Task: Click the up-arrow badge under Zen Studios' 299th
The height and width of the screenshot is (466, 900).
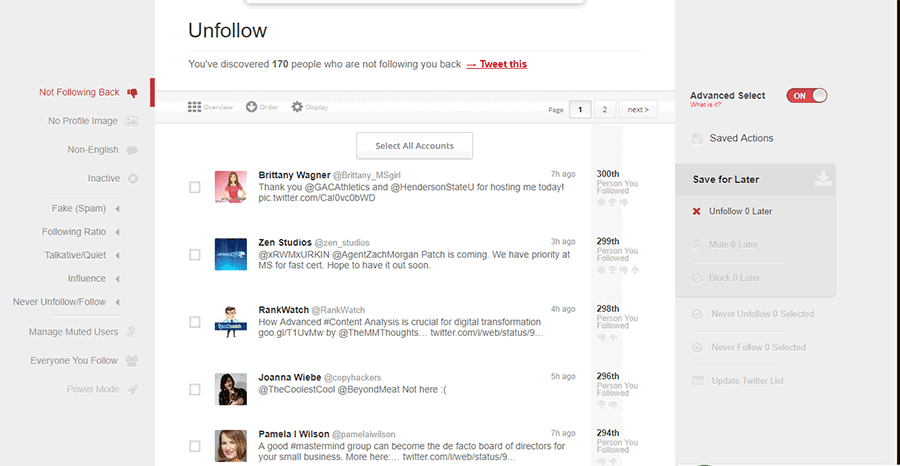Action: [x=635, y=270]
